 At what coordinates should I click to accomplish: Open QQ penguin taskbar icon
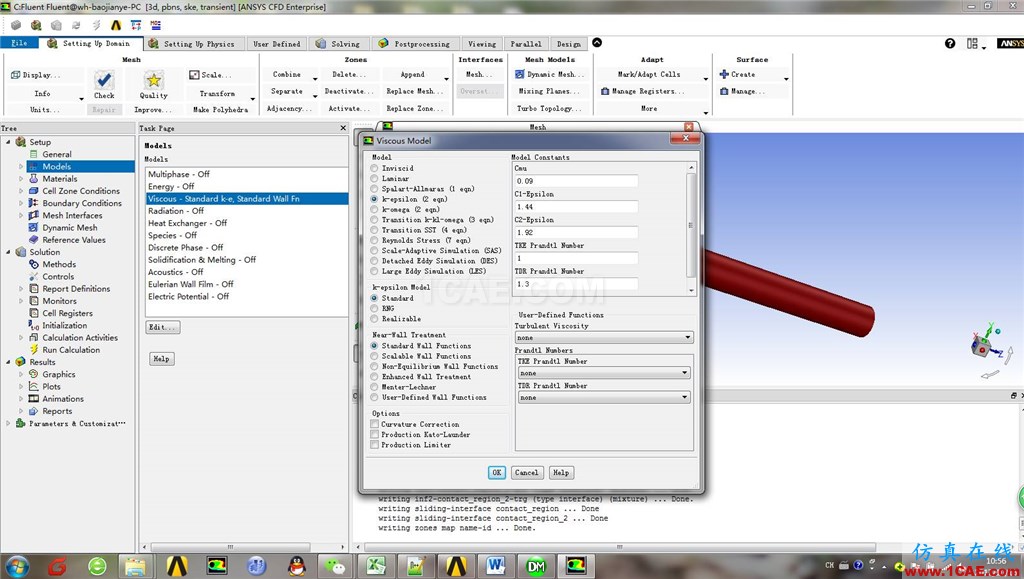coord(296,565)
